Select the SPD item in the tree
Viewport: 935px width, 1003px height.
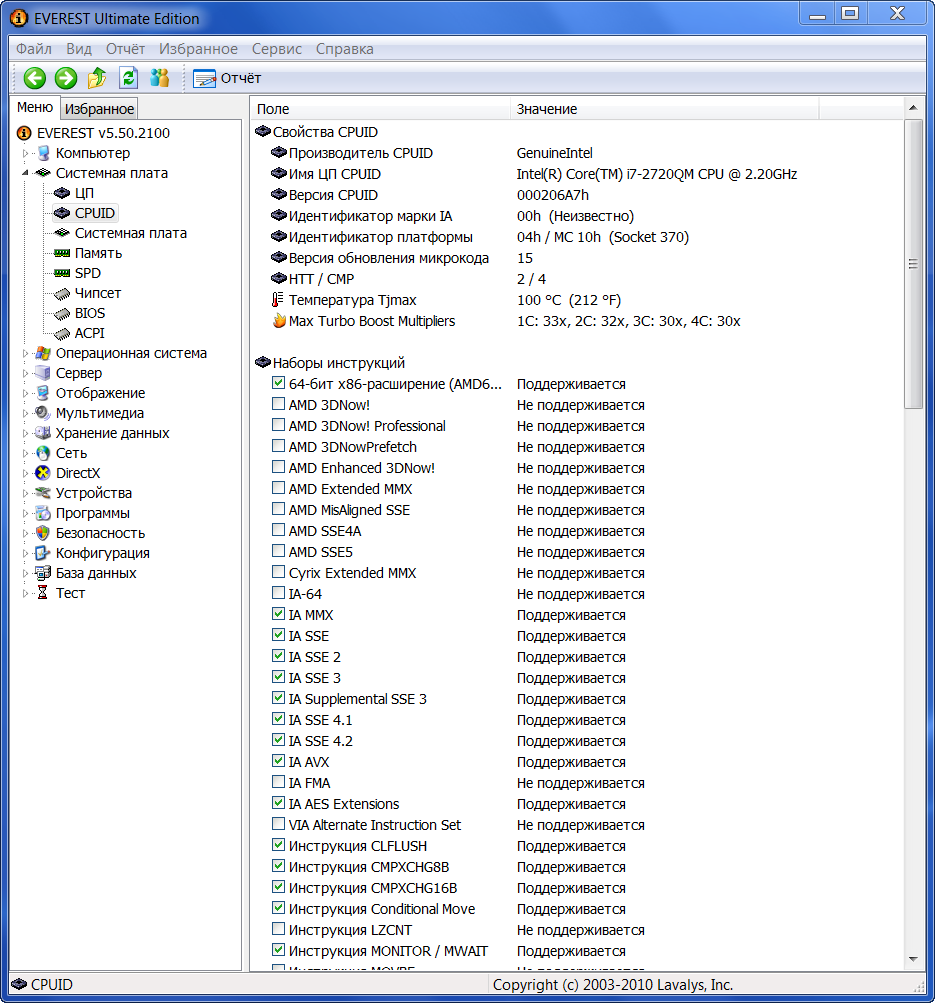87,273
